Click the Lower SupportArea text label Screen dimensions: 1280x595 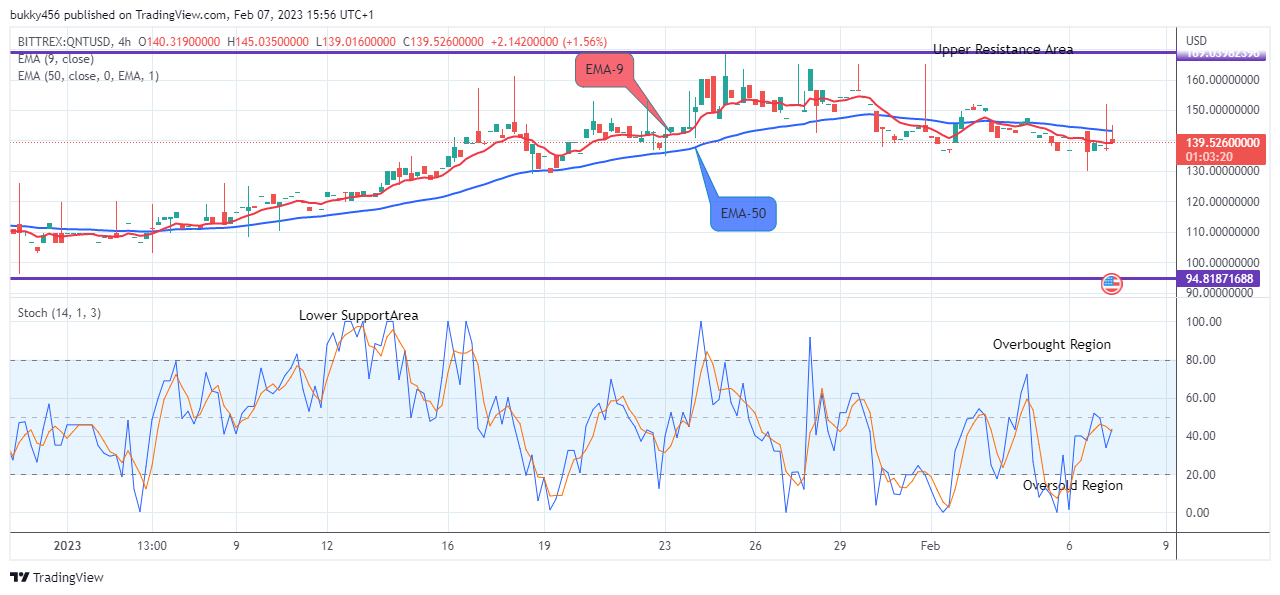(359, 315)
